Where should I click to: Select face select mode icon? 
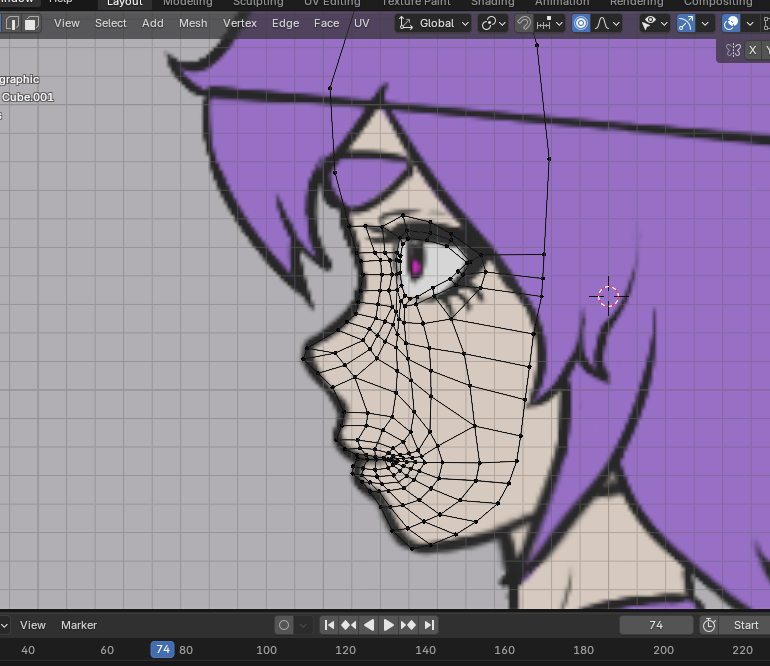(31, 23)
